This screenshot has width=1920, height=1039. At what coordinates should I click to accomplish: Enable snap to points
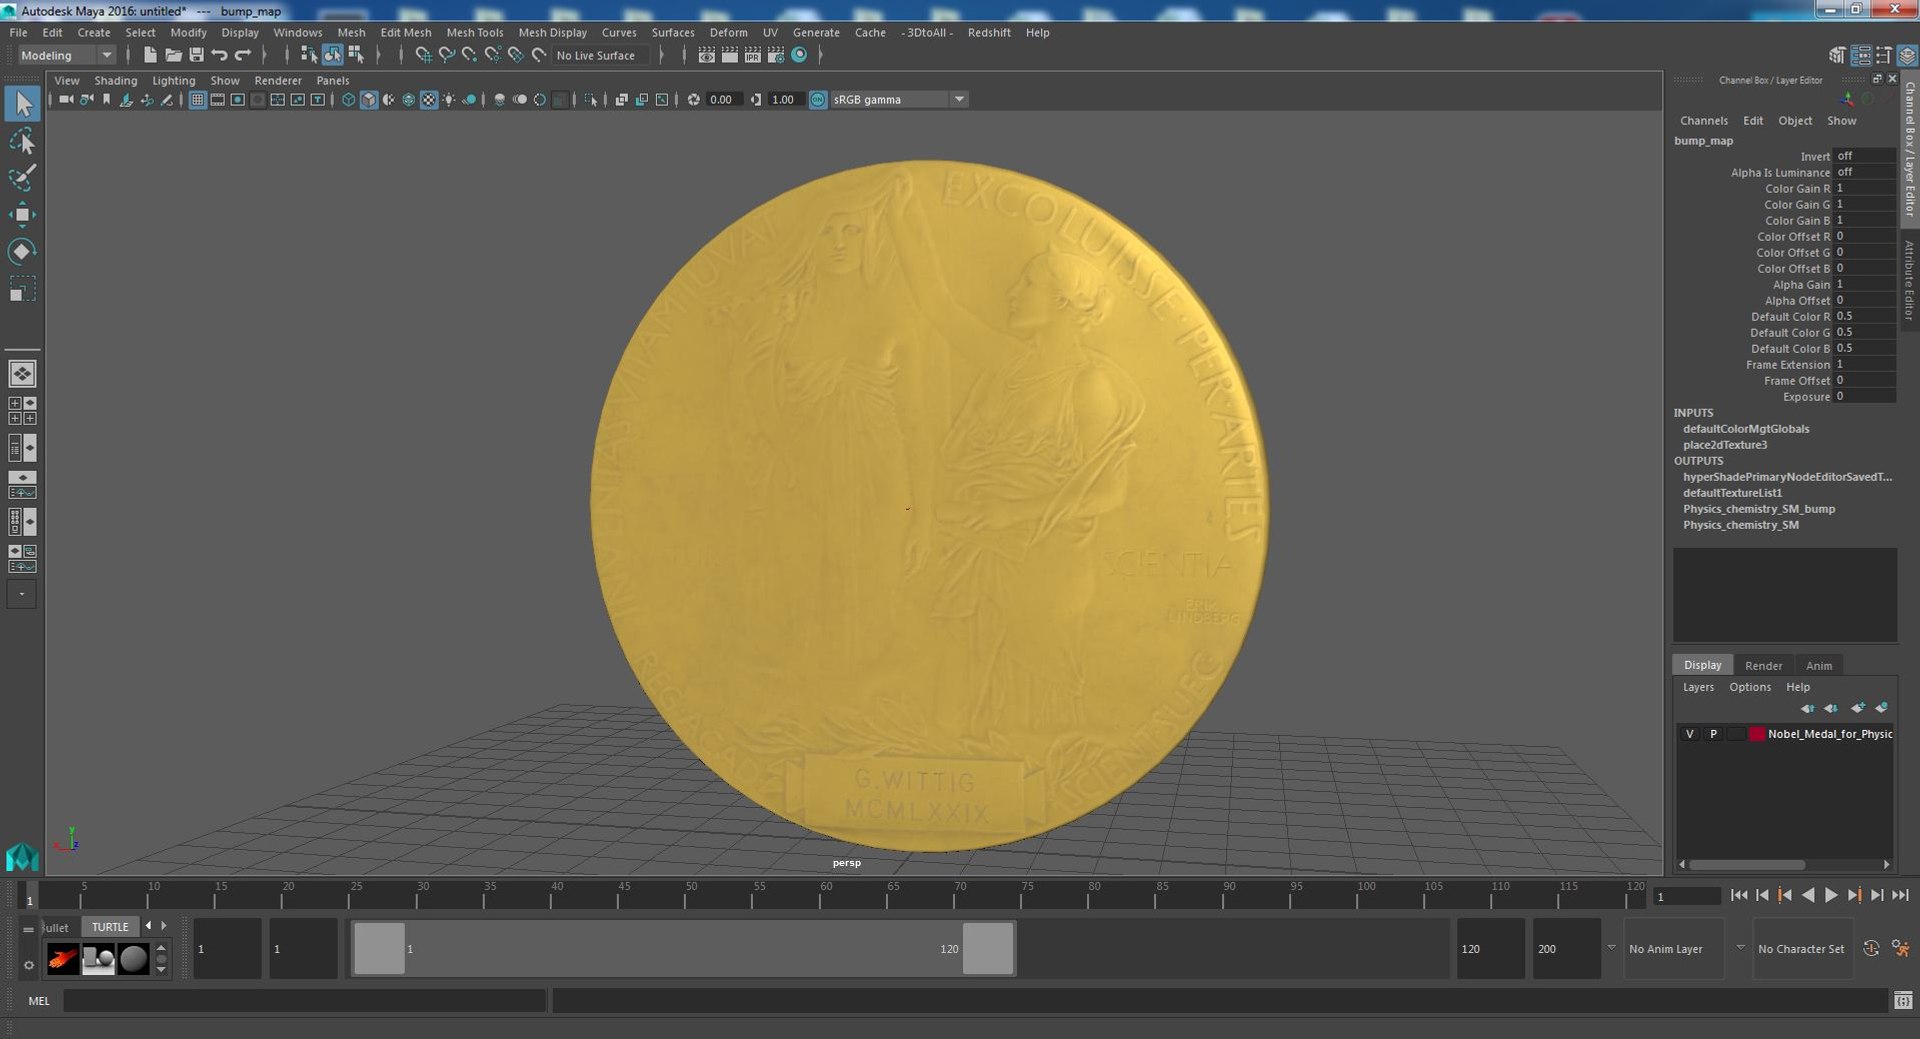tap(469, 55)
